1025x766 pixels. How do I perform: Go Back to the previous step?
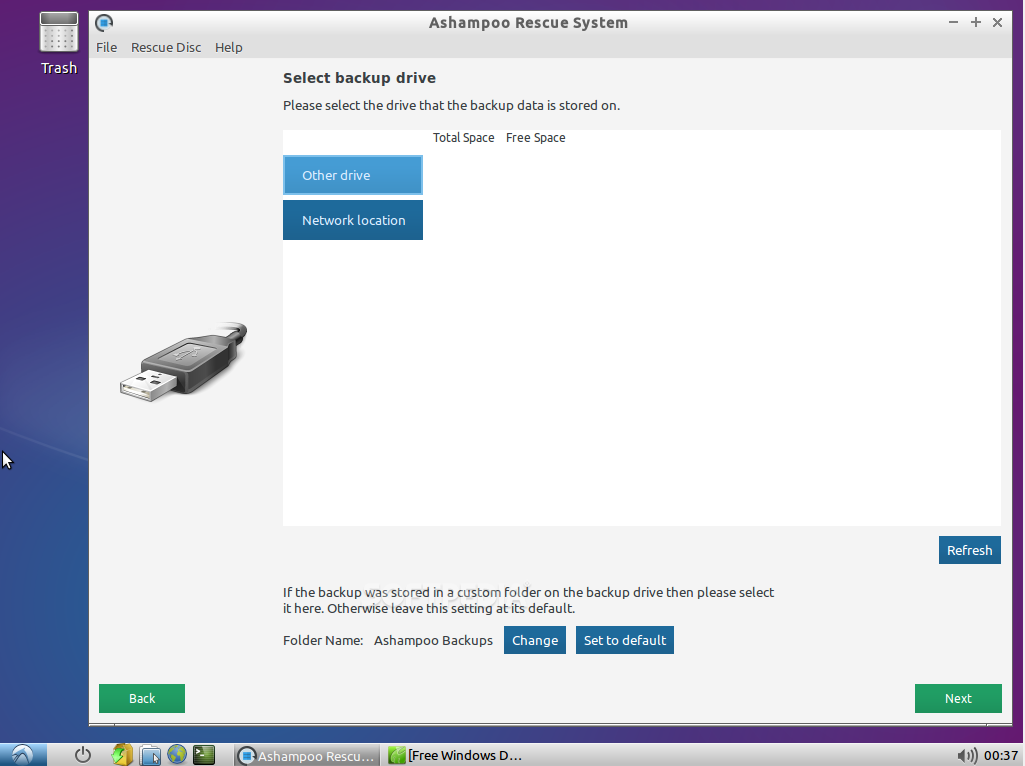point(142,699)
